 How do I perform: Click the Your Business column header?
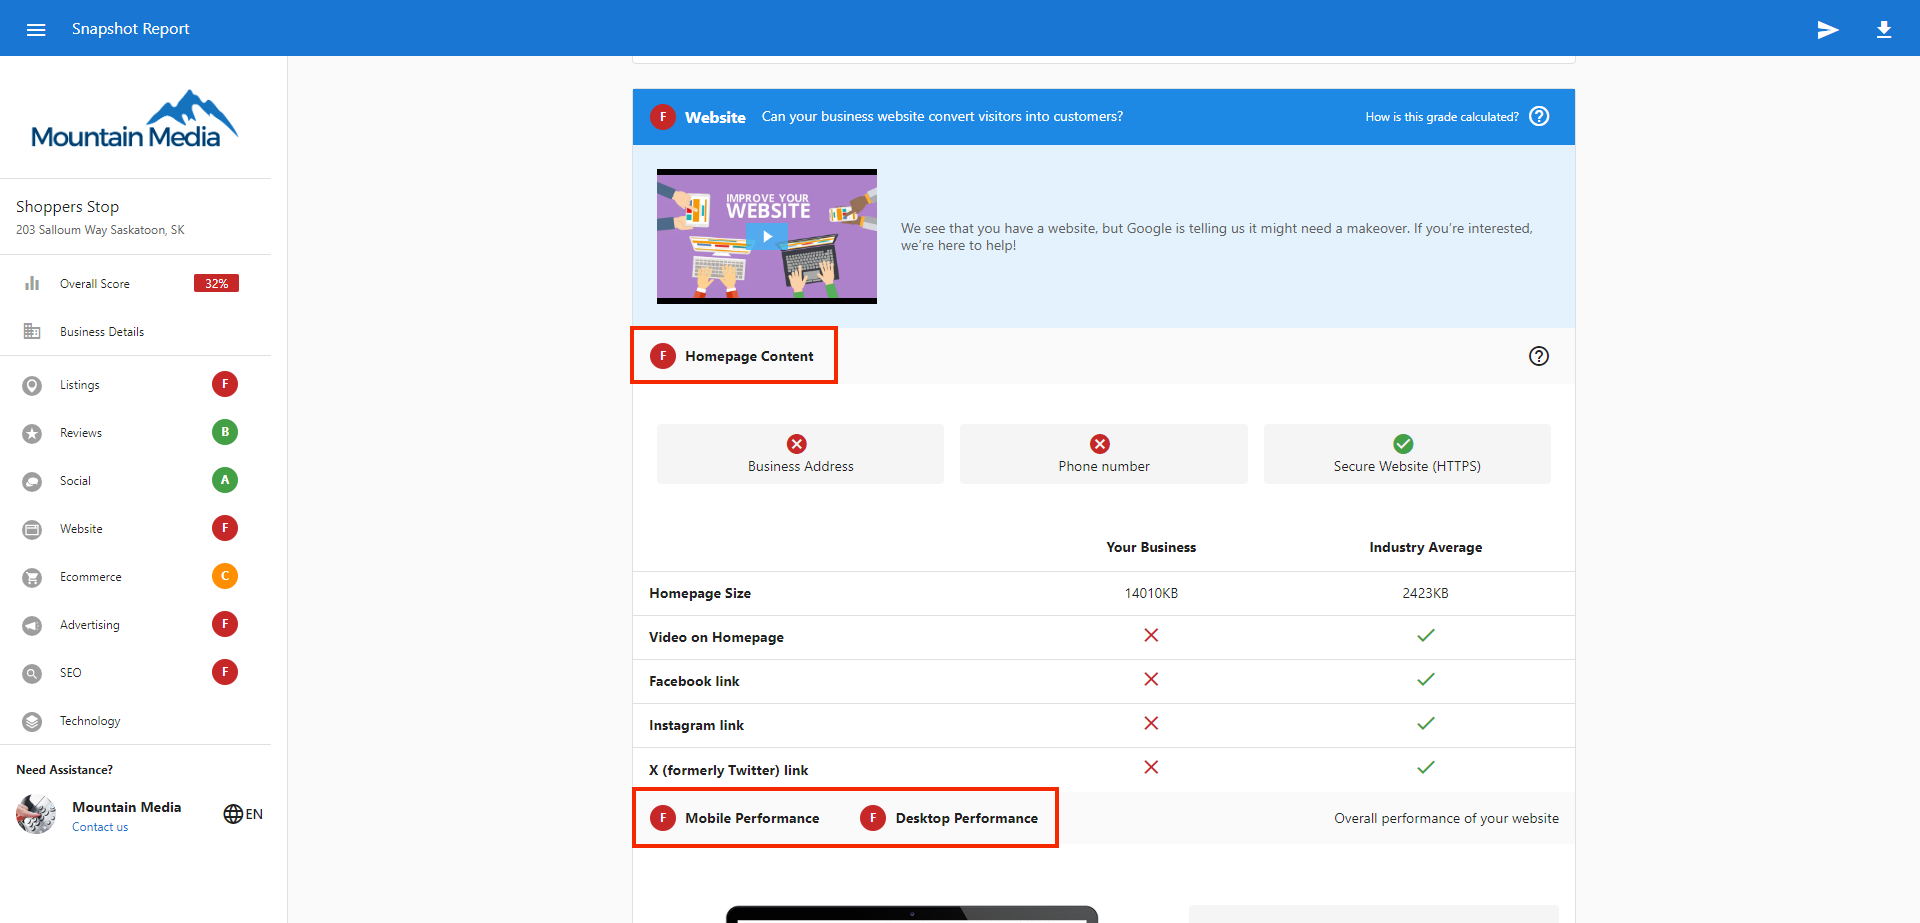[1151, 547]
